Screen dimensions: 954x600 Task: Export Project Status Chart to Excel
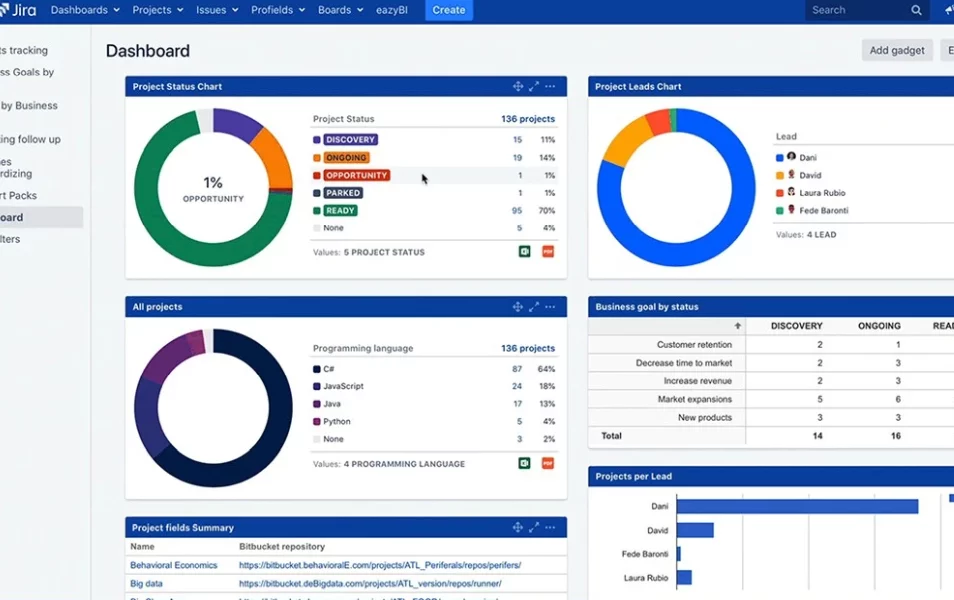(x=524, y=252)
